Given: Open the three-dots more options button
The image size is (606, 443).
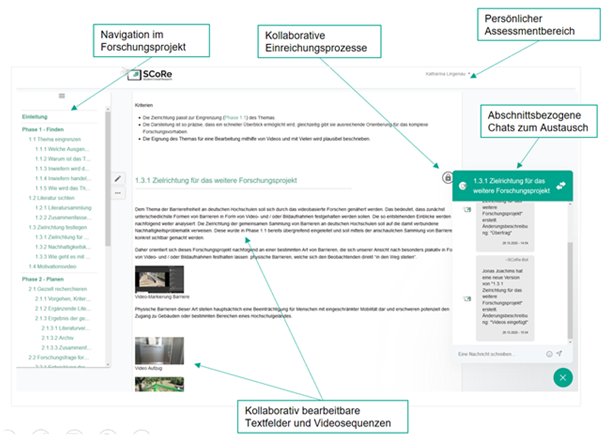Looking at the screenshot, I should tap(118, 193).
